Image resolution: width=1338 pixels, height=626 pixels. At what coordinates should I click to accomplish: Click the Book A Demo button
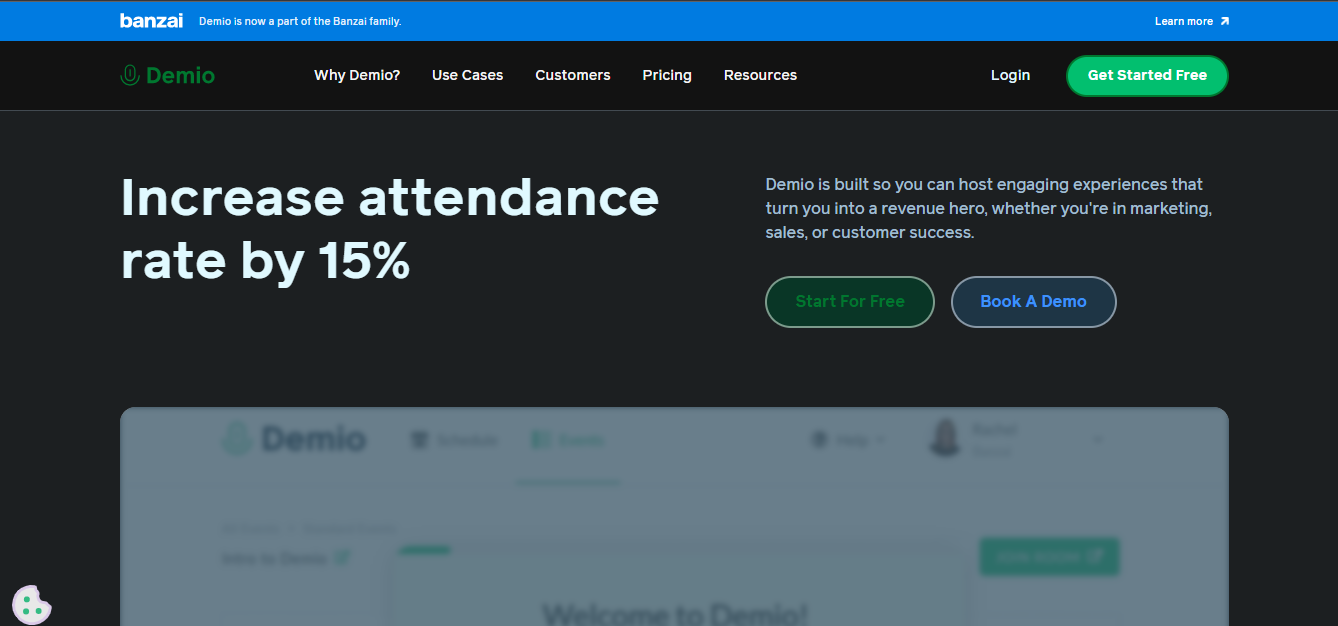pos(1033,301)
